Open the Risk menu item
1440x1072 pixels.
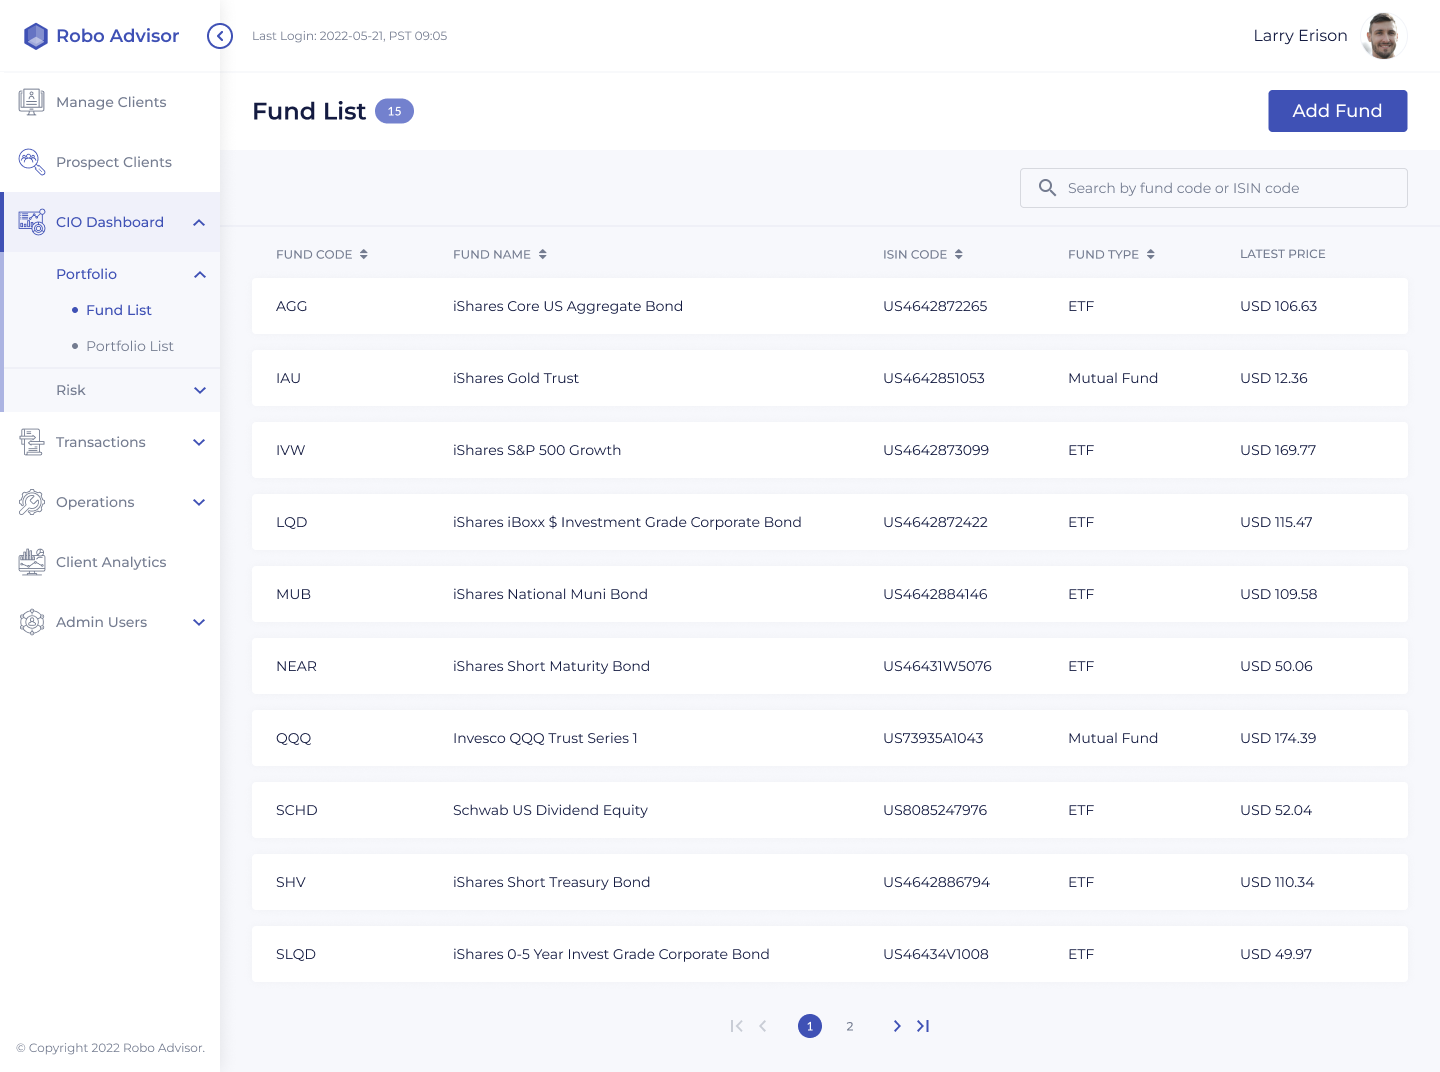pos(112,390)
